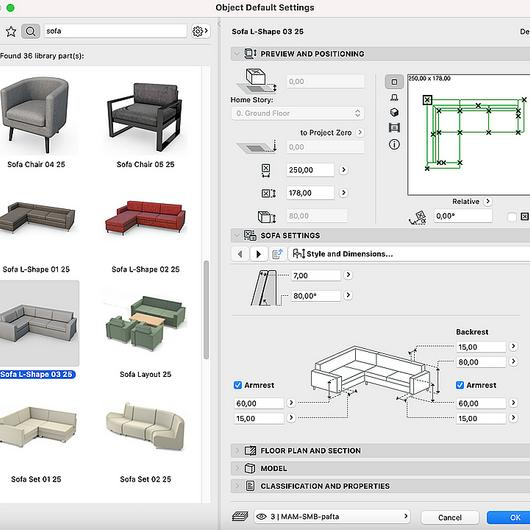Screen dimensions: 530x530
Task: Select Sofa L-Shape 01 25 thumbnail
Action: [37, 217]
